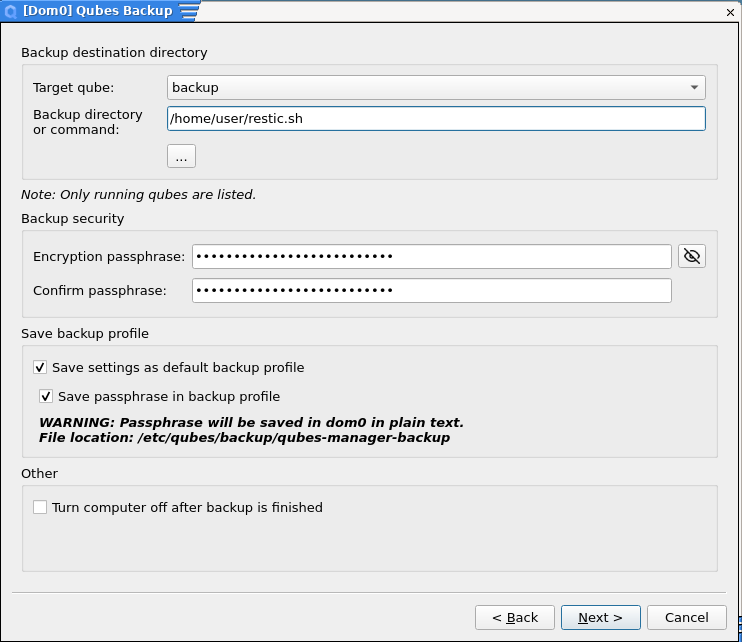Image resolution: width=742 pixels, height=642 pixels.
Task: Click the 'Target qube:' label
Action: (73, 88)
